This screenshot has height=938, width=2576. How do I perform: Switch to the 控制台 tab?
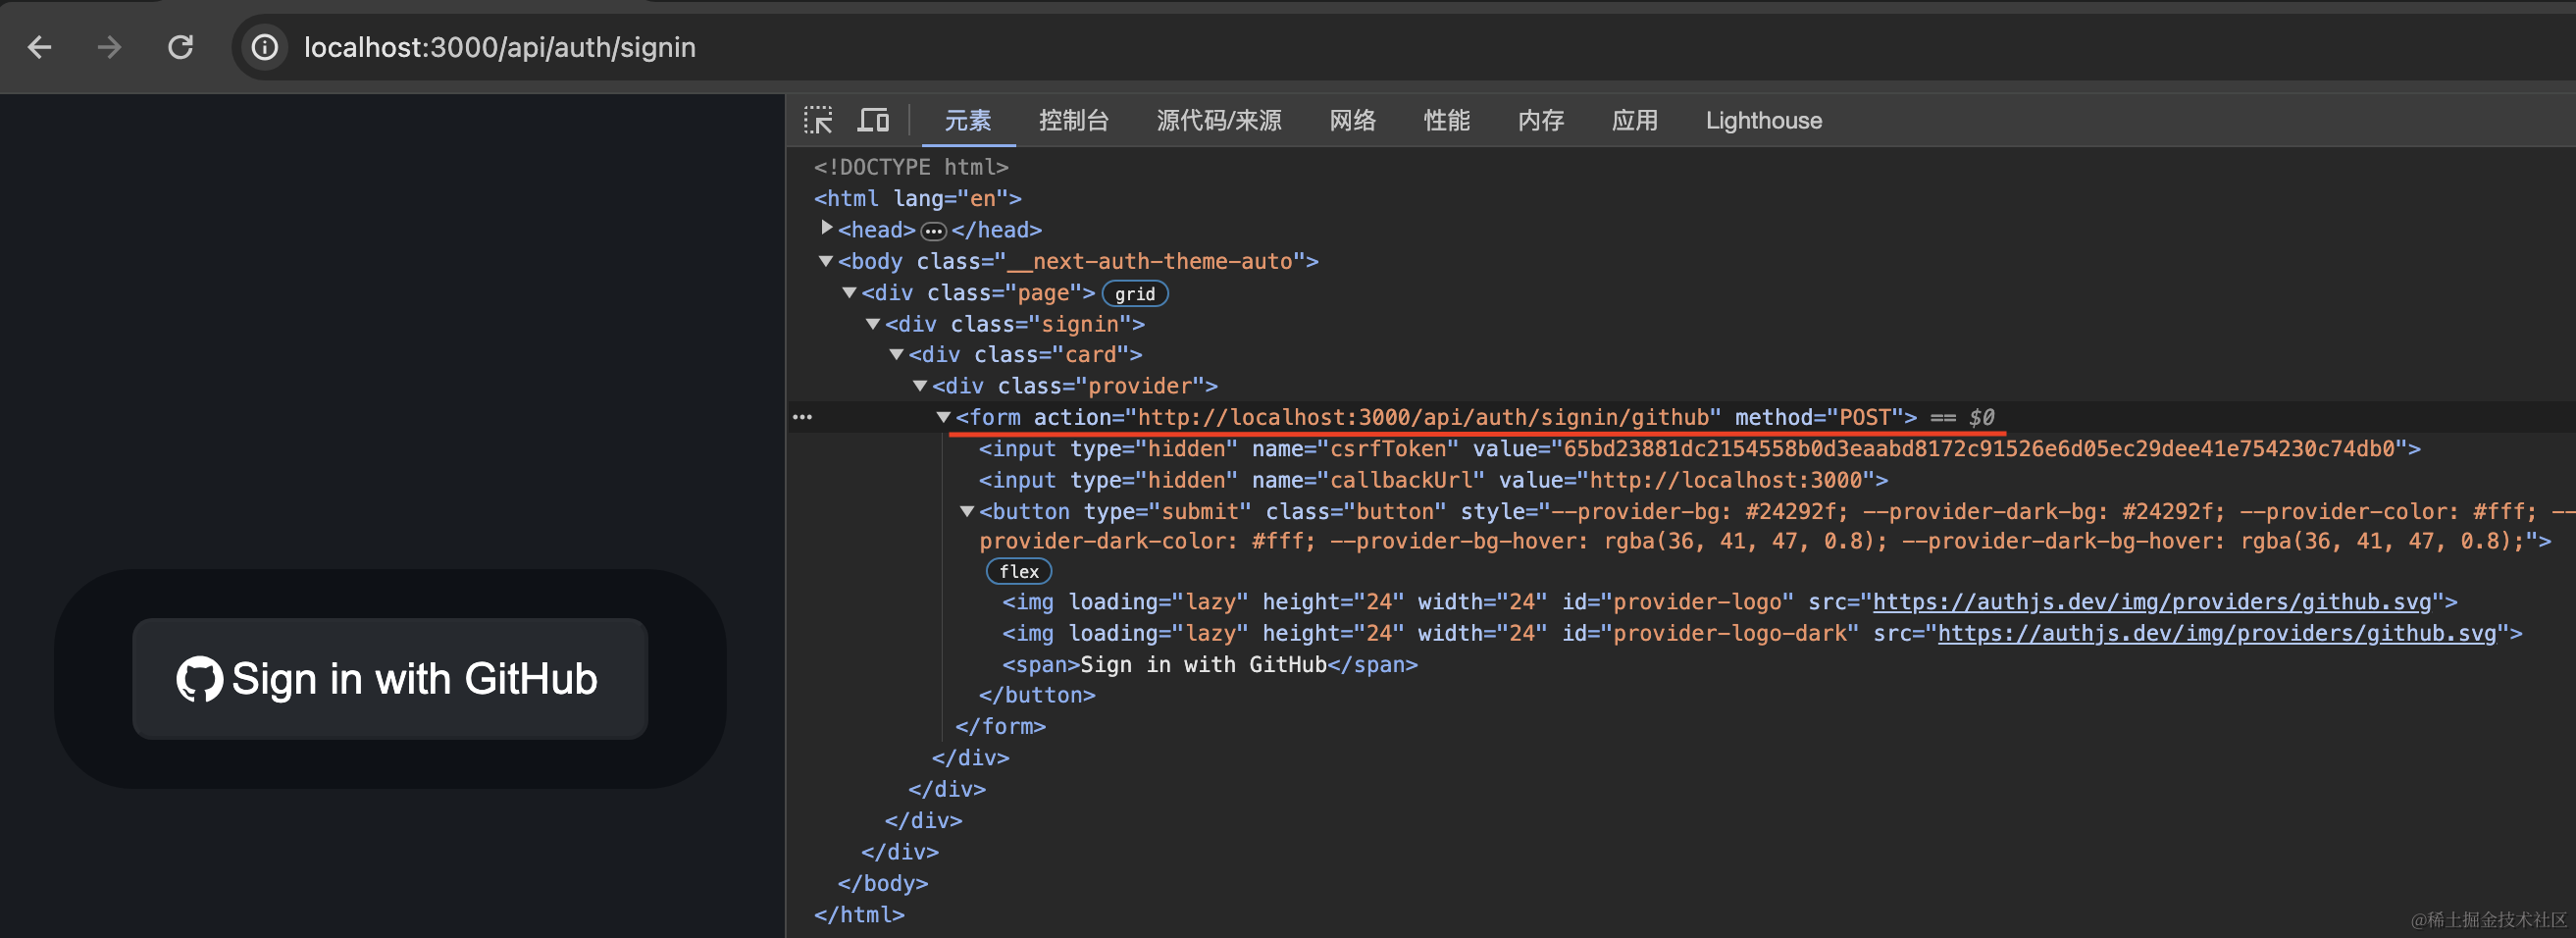(1073, 121)
